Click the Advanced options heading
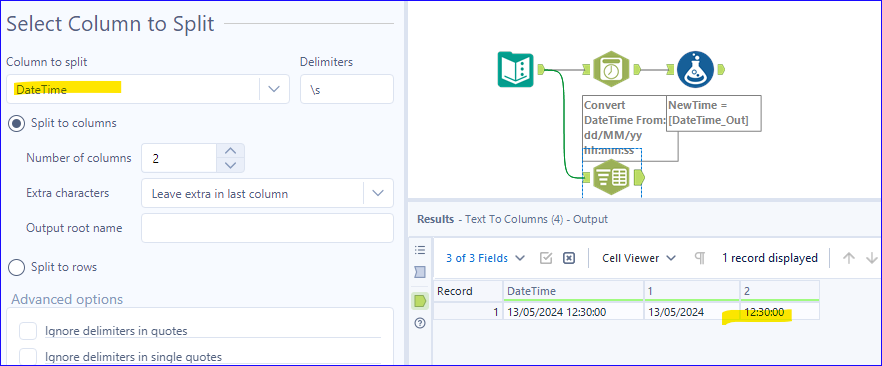 pyautogui.click(x=67, y=299)
